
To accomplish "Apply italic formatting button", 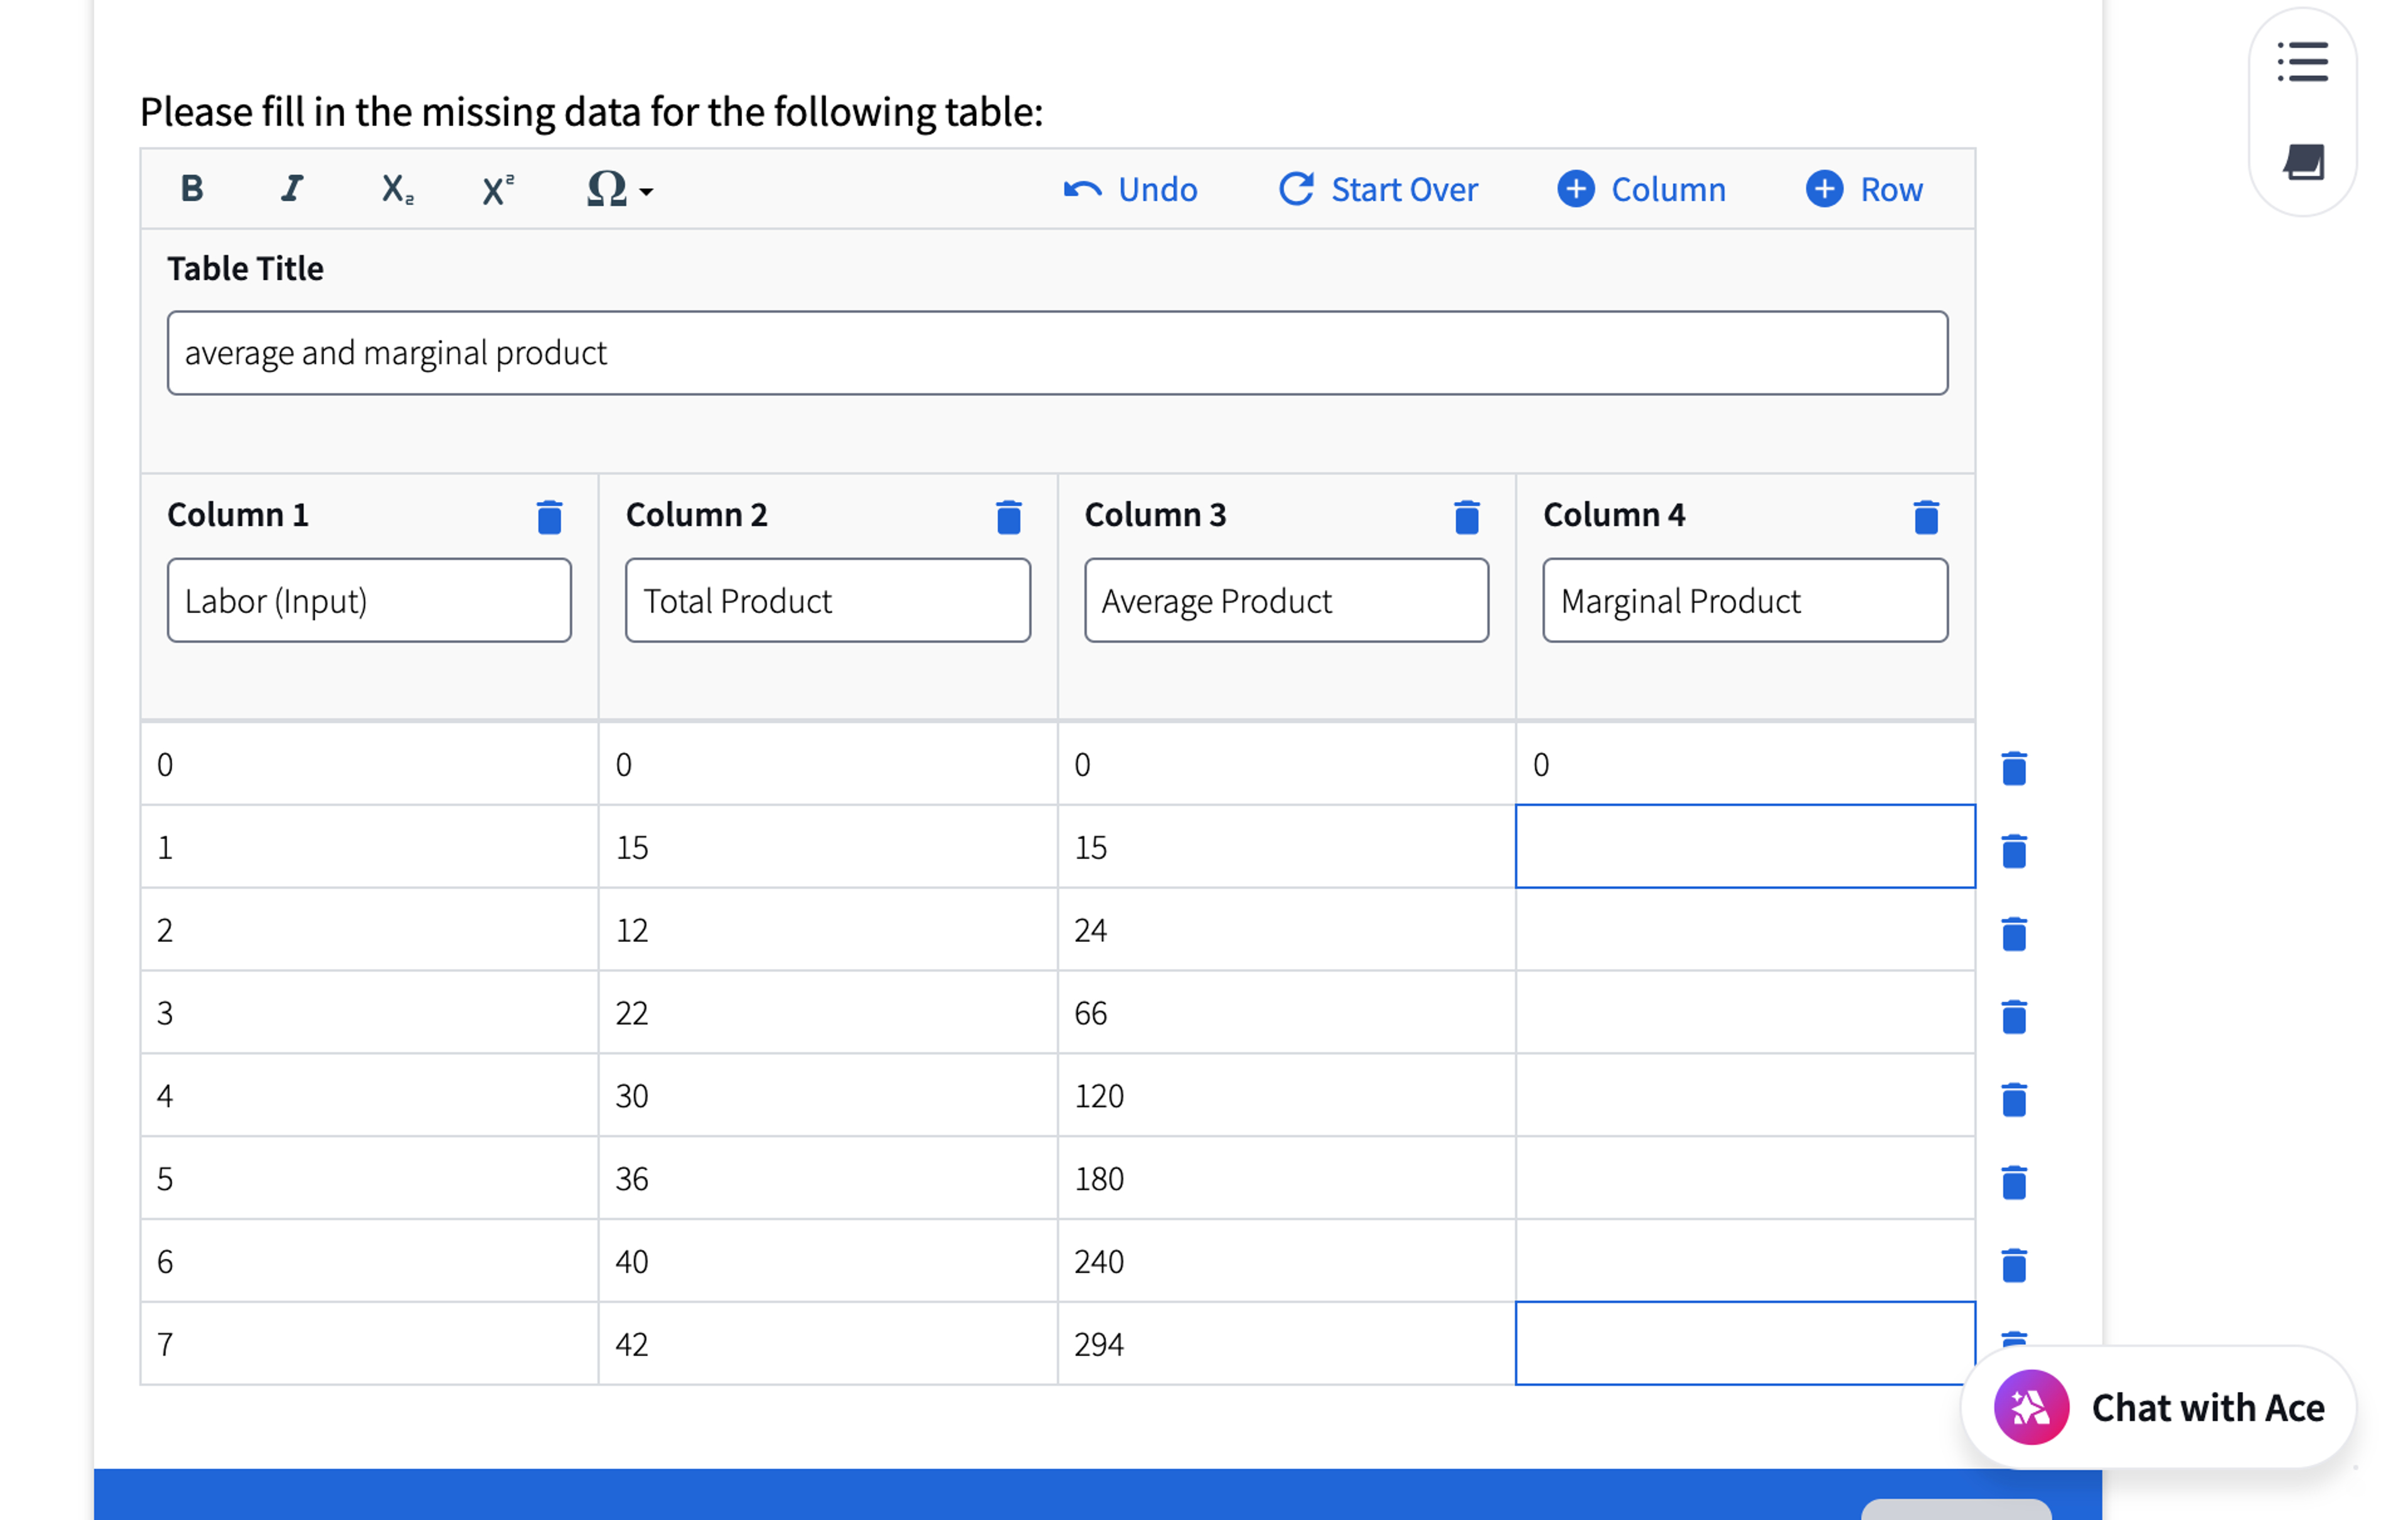I will (291, 188).
